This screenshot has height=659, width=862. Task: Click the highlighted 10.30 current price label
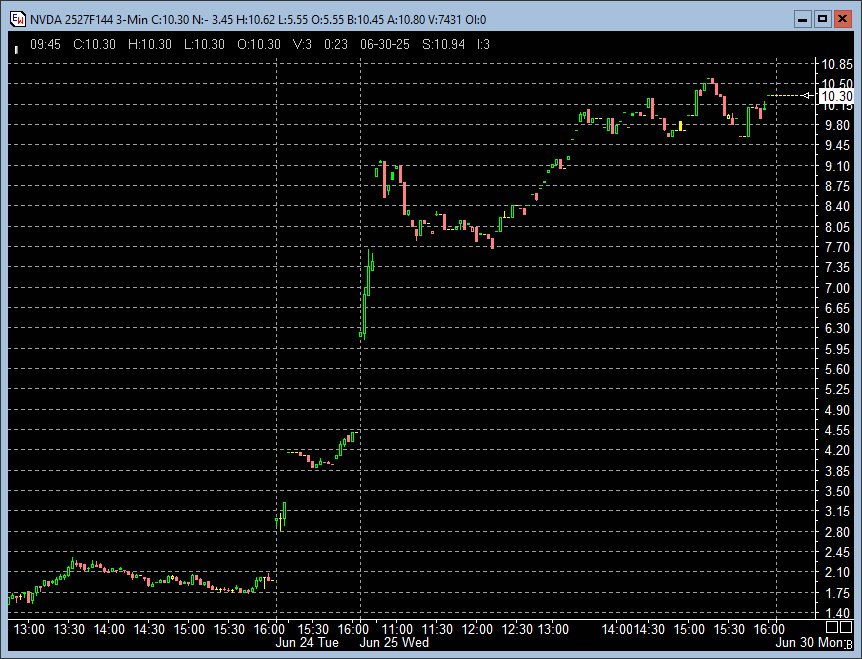pyautogui.click(x=836, y=96)
